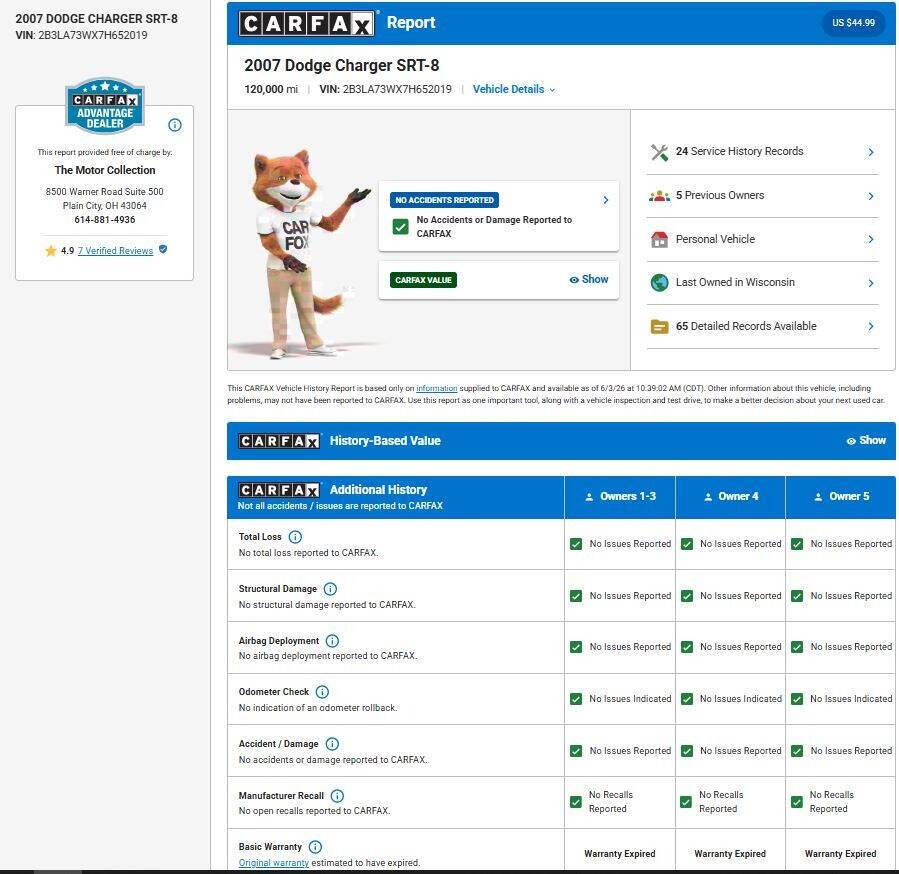Open the Original warranty link
The width and height of the screenshot is (899, 874).
tap(273, 863)
